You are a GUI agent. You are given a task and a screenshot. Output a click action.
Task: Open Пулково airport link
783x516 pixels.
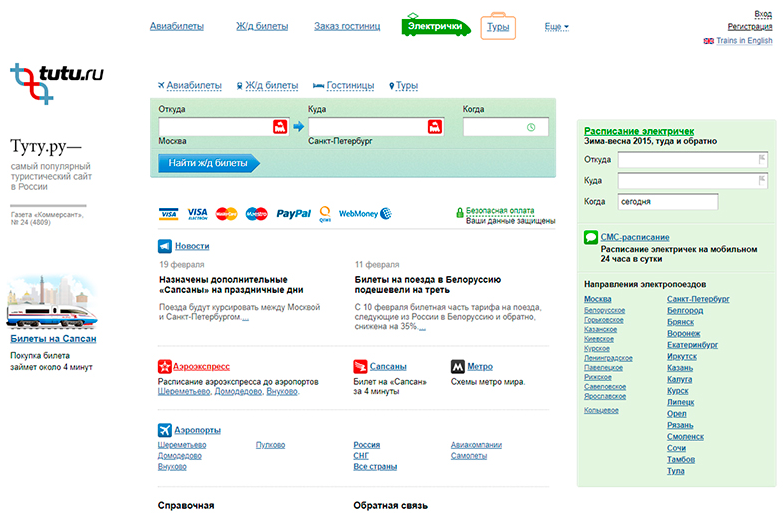(x=270, y=445)
